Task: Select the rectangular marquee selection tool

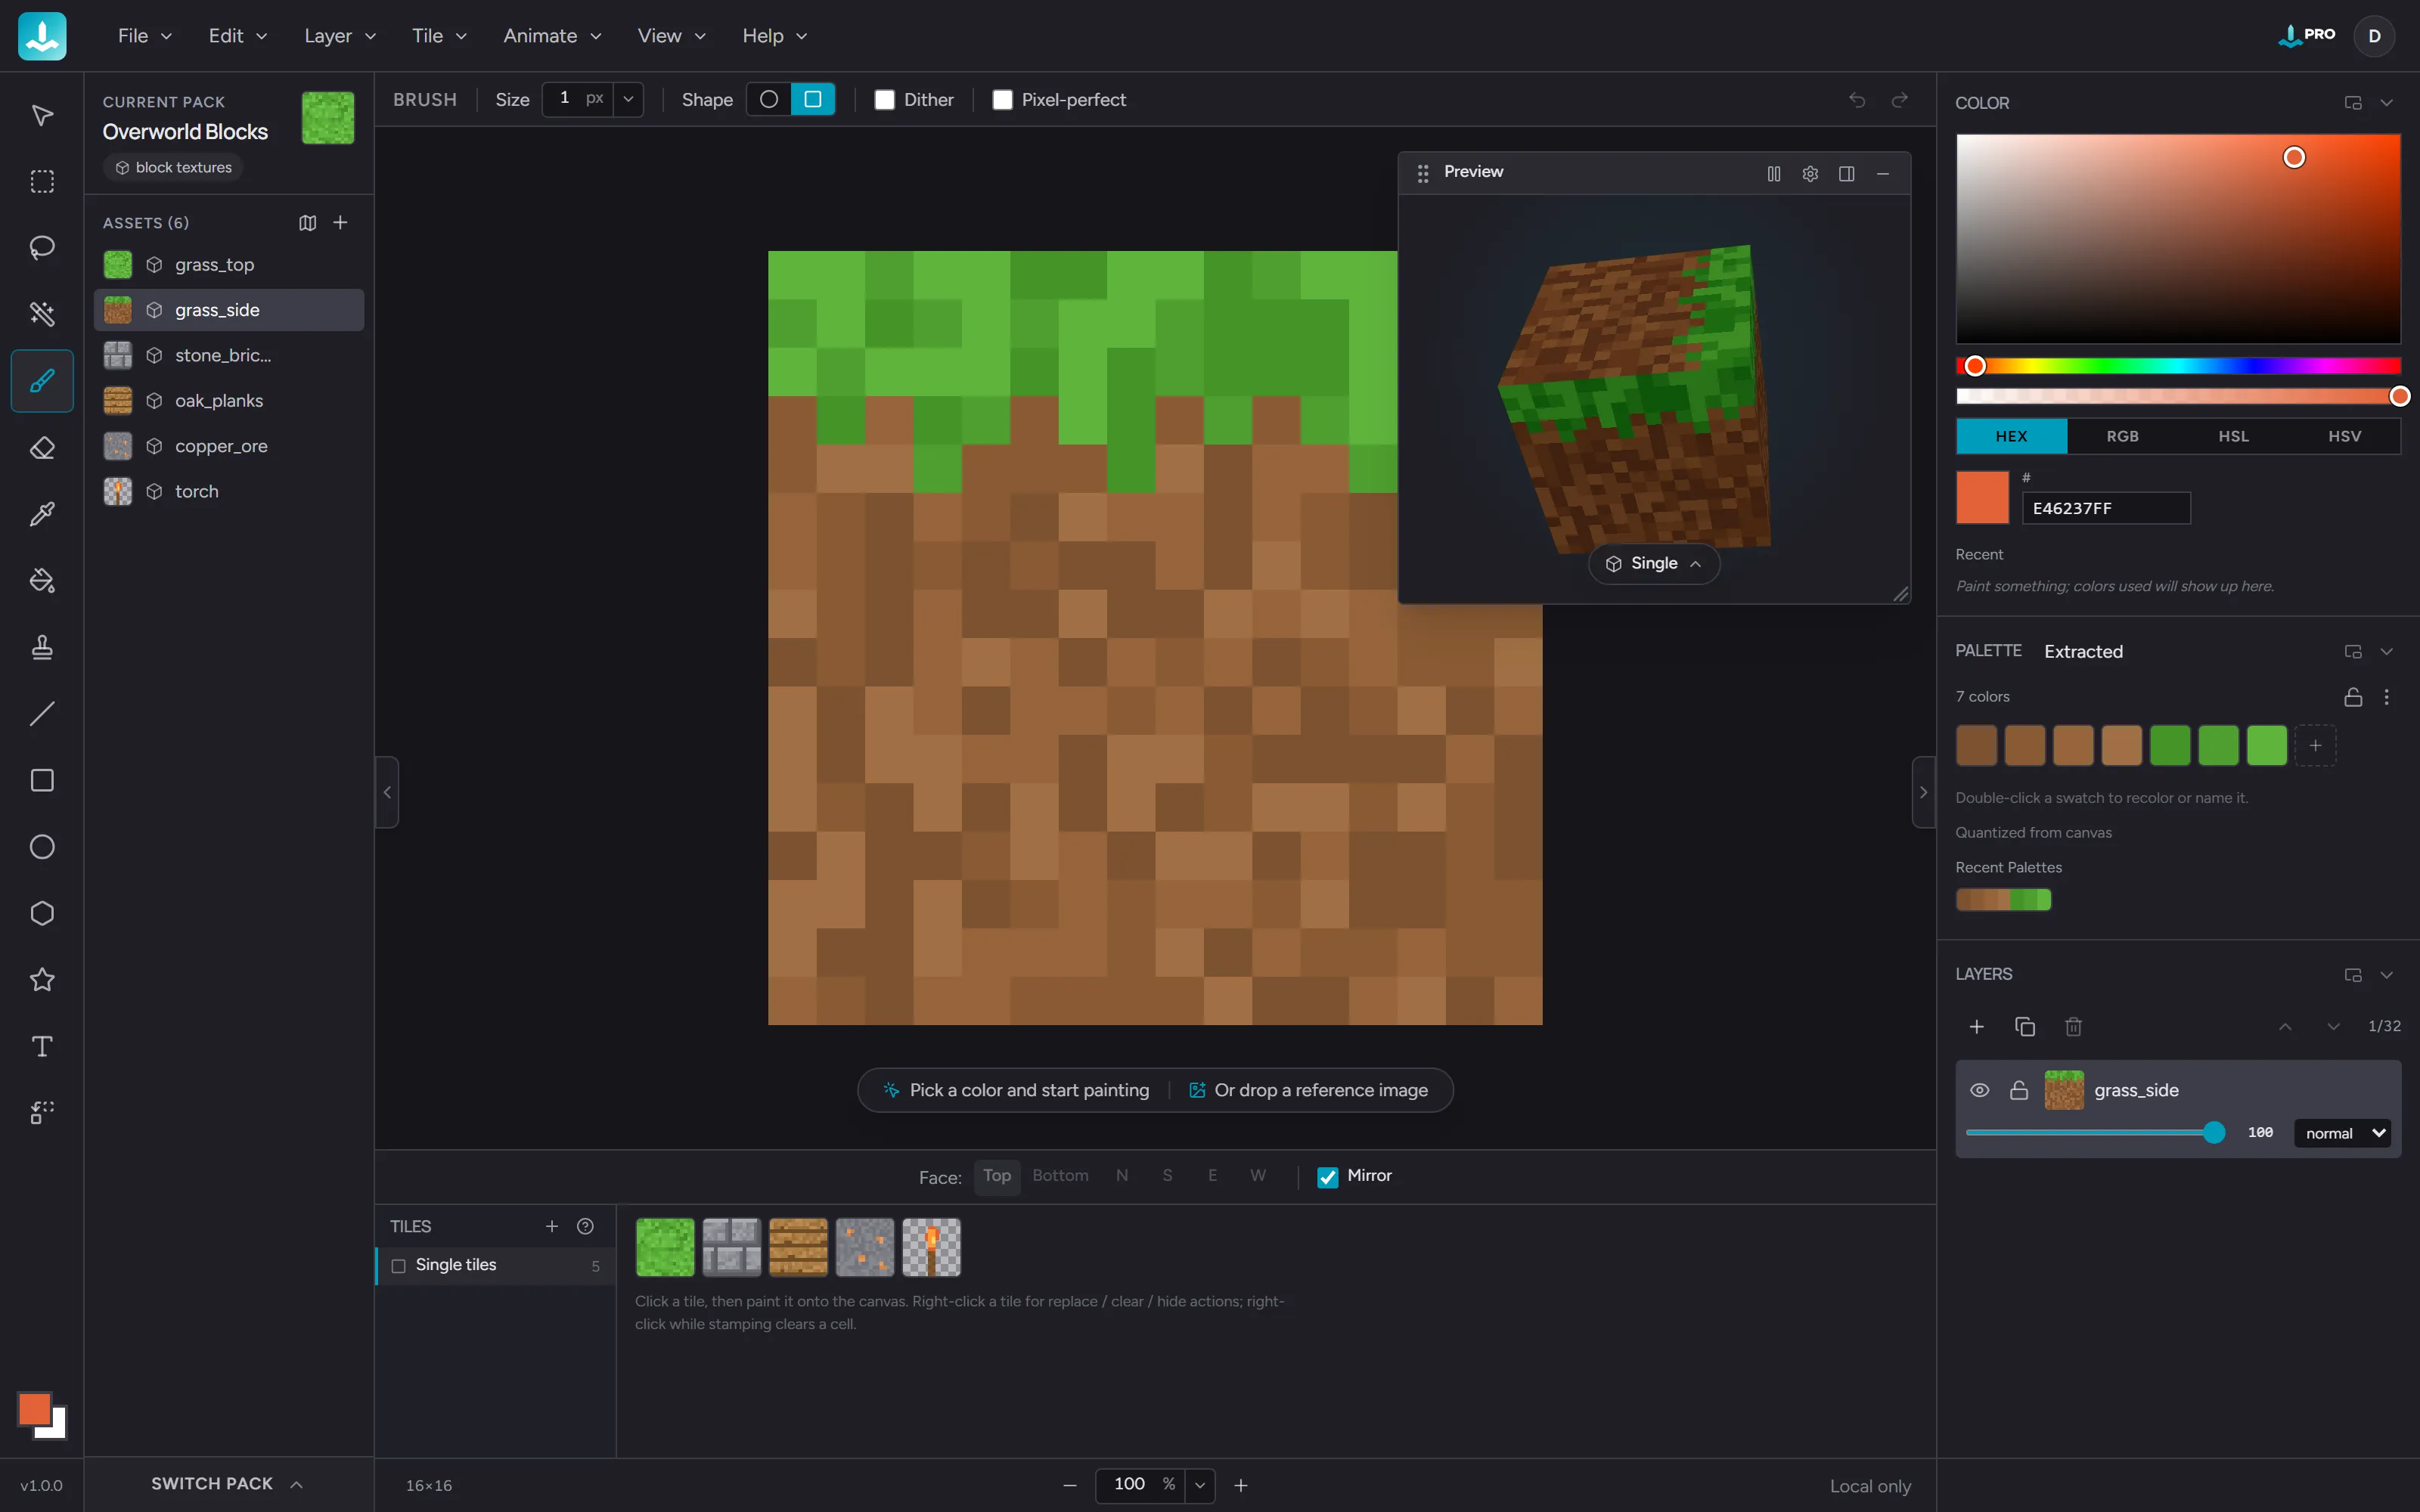Action: [x=42, y=181]
